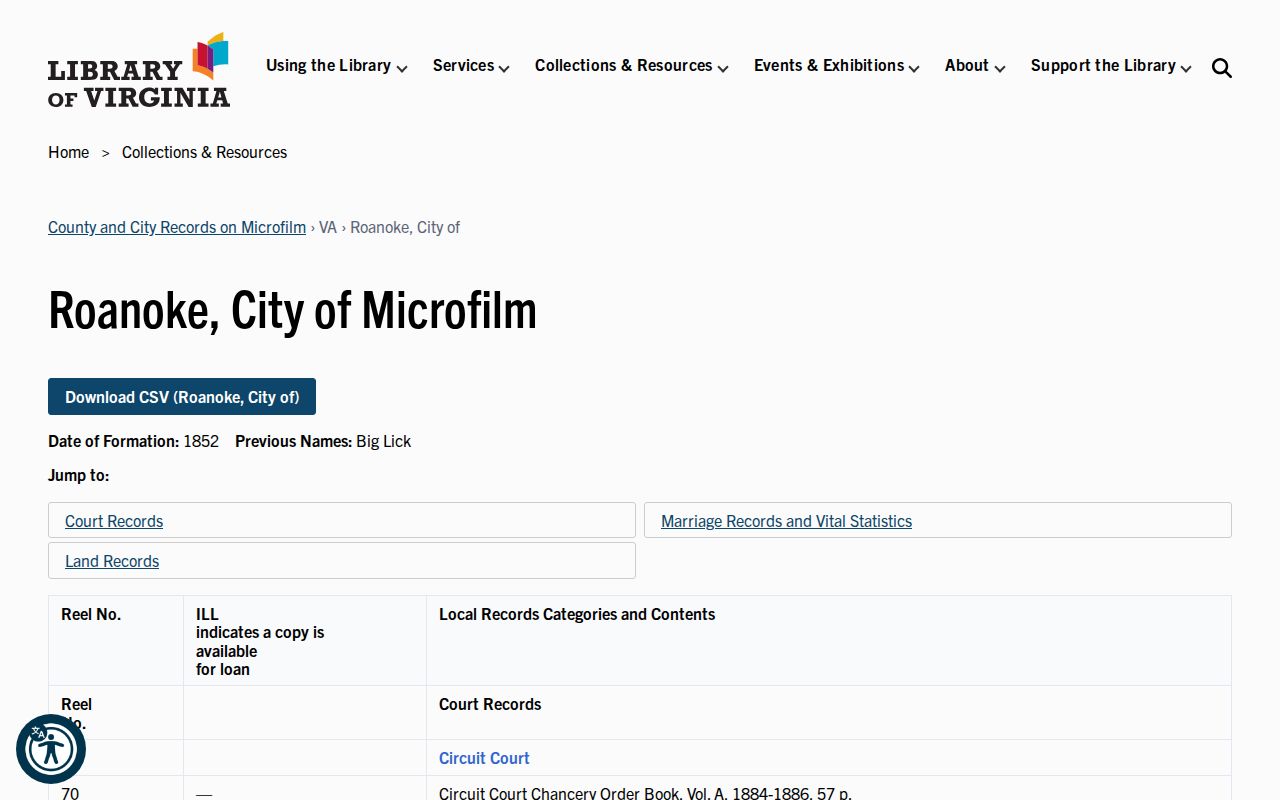Viewport: 1280px width, 800px height.
Task: Select the 'Previous Names: Big Lick' text
Action: click(323, 441)
